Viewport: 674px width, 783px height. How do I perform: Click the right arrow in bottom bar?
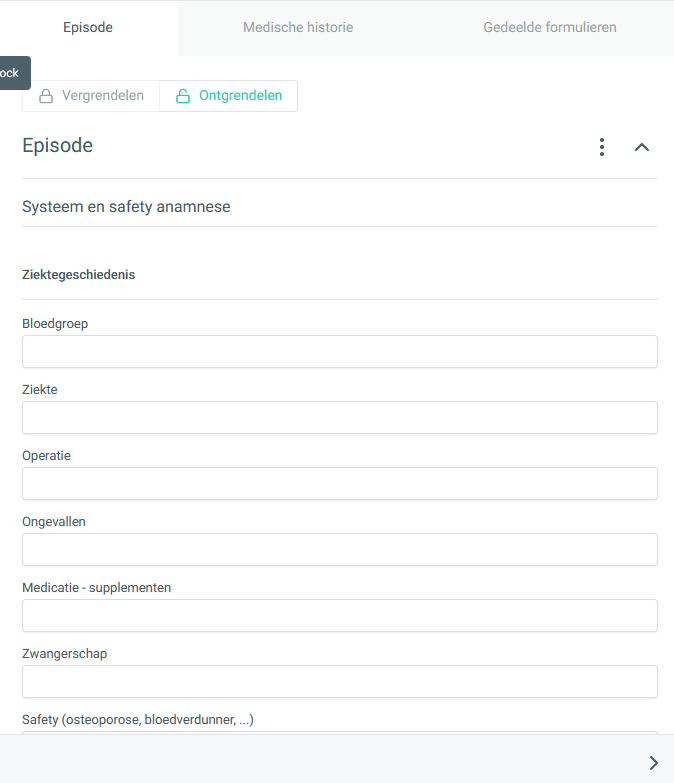(654, 763)
